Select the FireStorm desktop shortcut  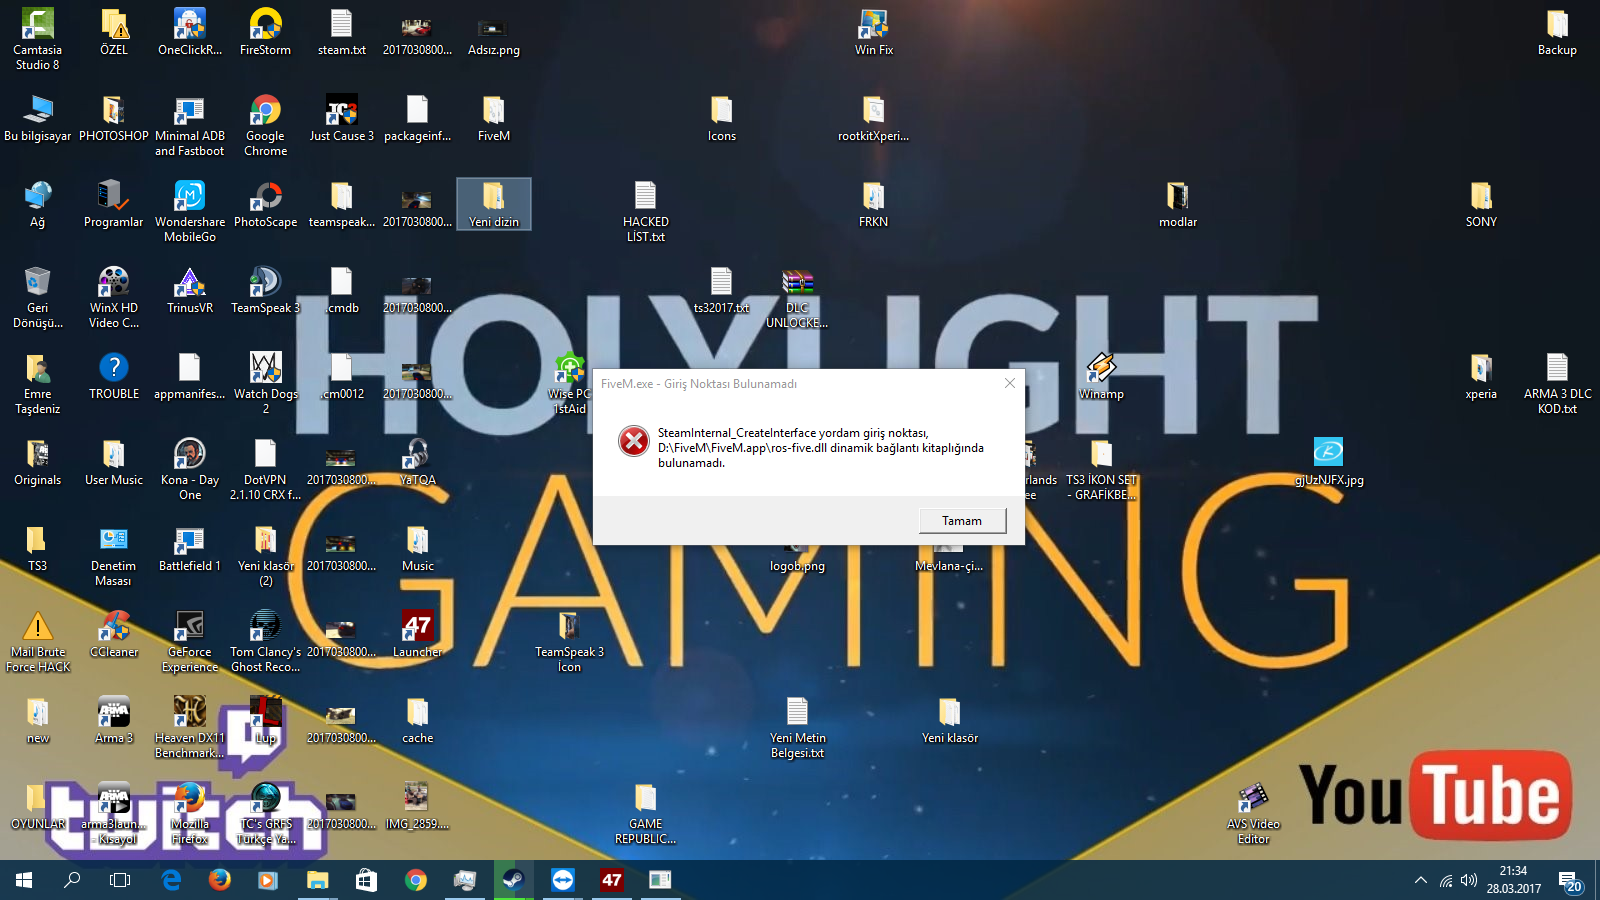tap(265, 33)
